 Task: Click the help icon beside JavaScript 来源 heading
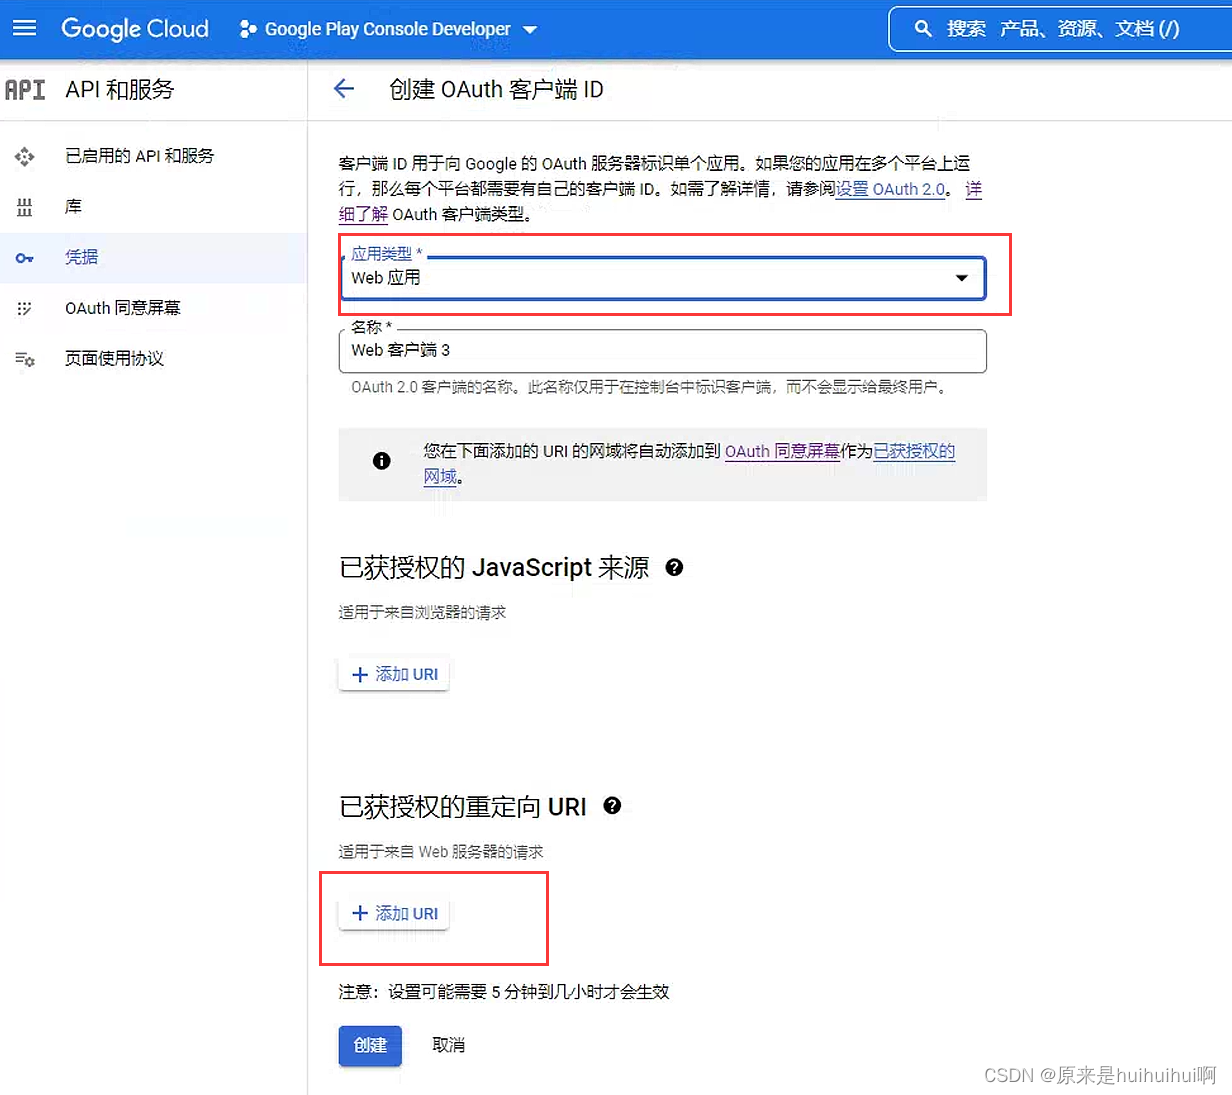tap(675, 567)
